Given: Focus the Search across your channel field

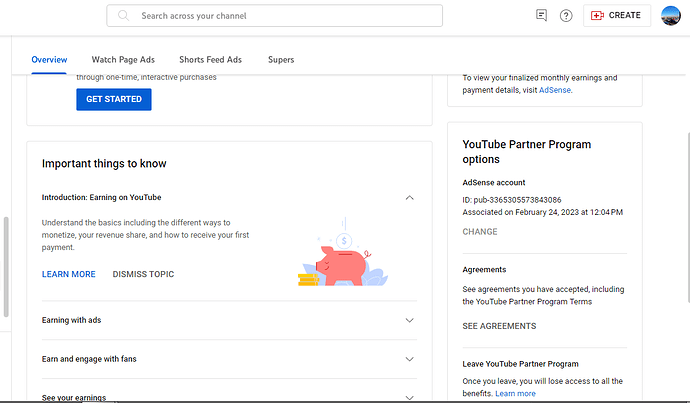Looking at the screenshot, I should tap(275, 16).
